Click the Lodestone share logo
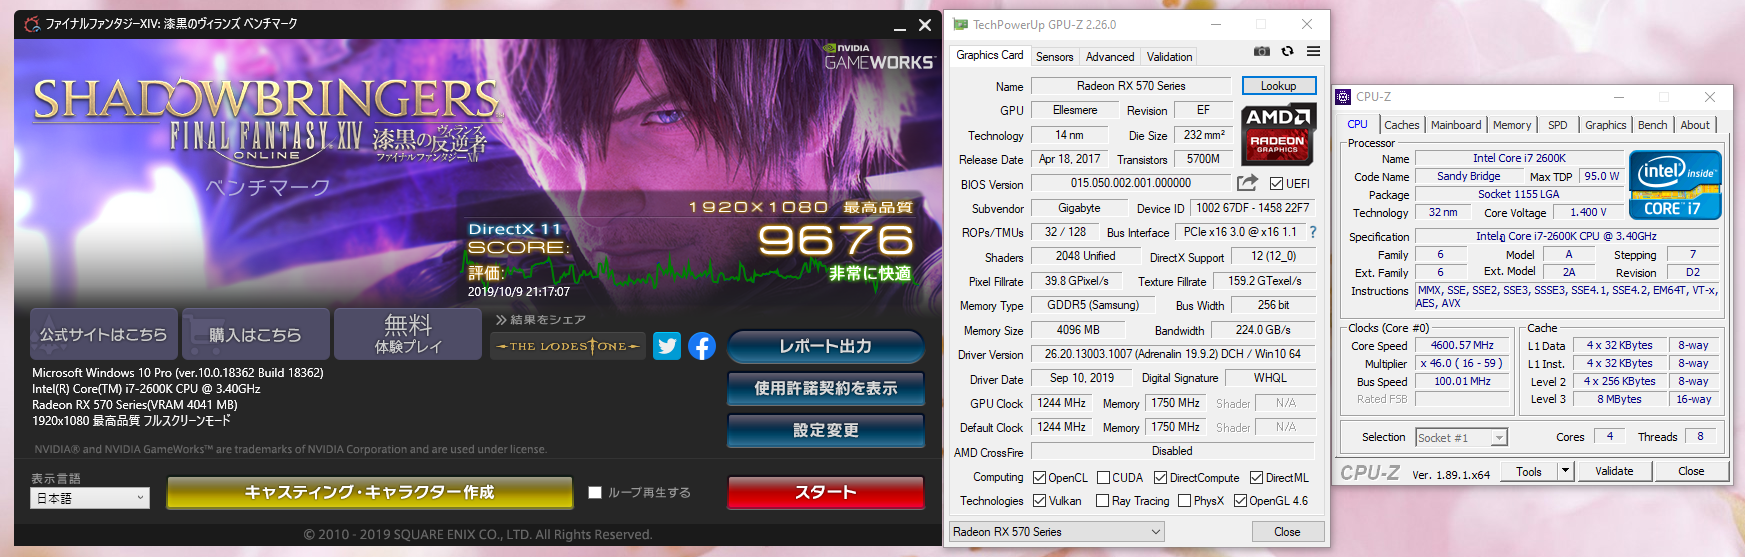 click(x=568, y=346)
